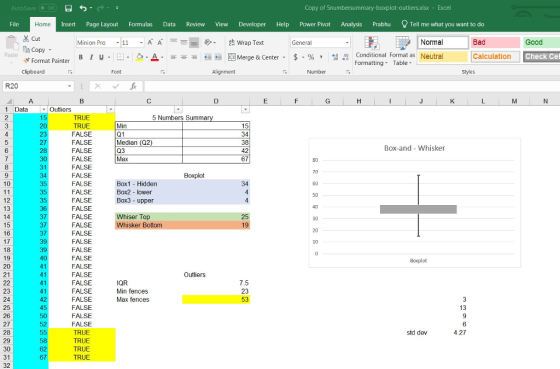Click the Paste clipboard icon
This screenshot has width=560, height=369.
coord(11,44)
